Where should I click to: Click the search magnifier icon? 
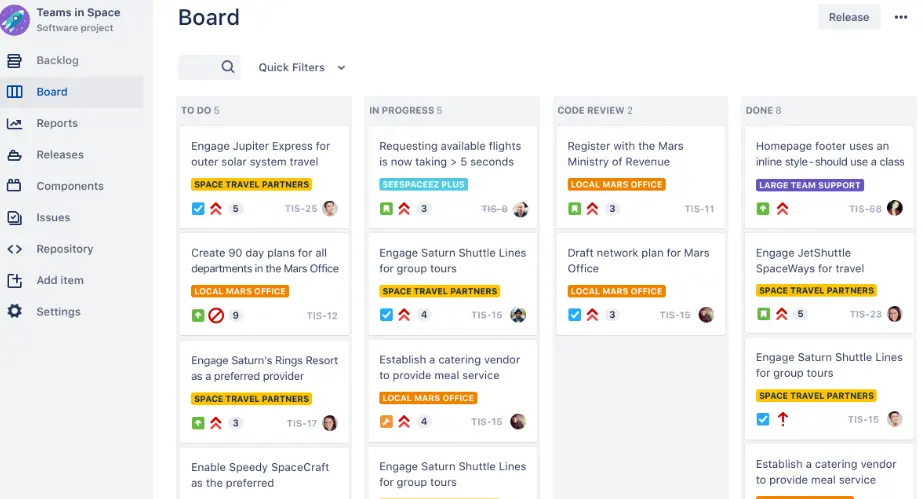tap(228, 67)
